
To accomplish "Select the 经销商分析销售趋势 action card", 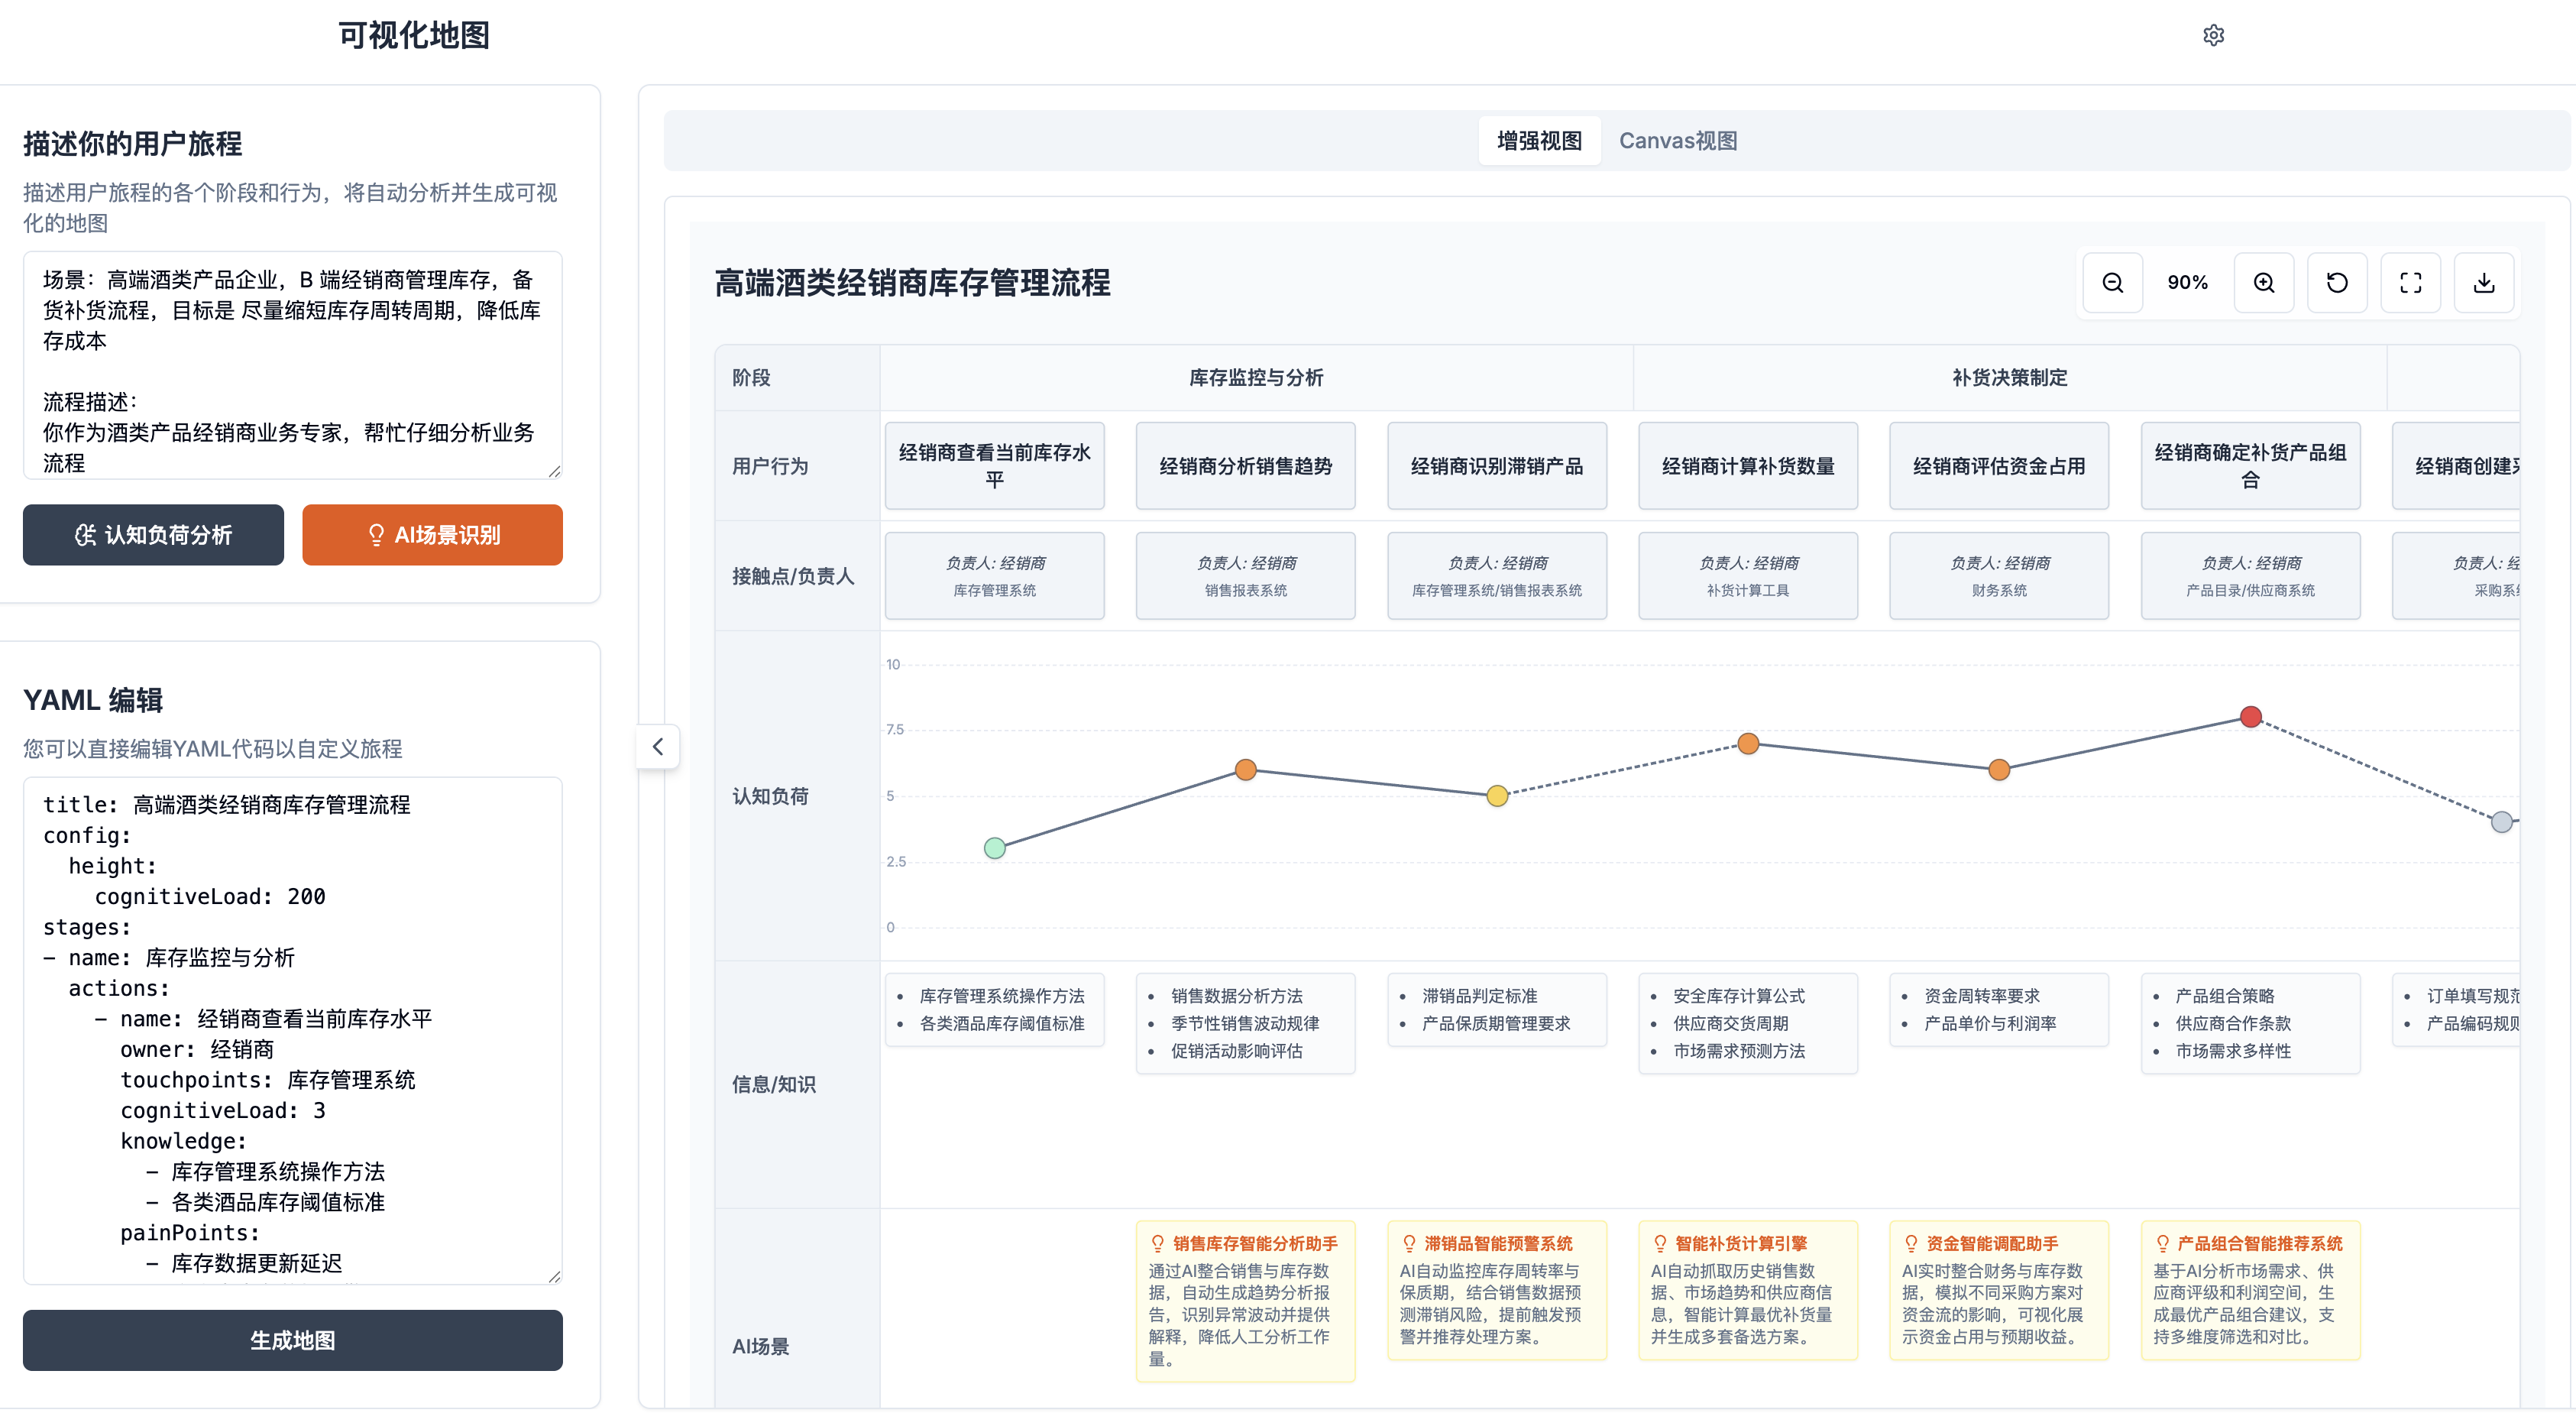I will click(x=1245, y=466).
